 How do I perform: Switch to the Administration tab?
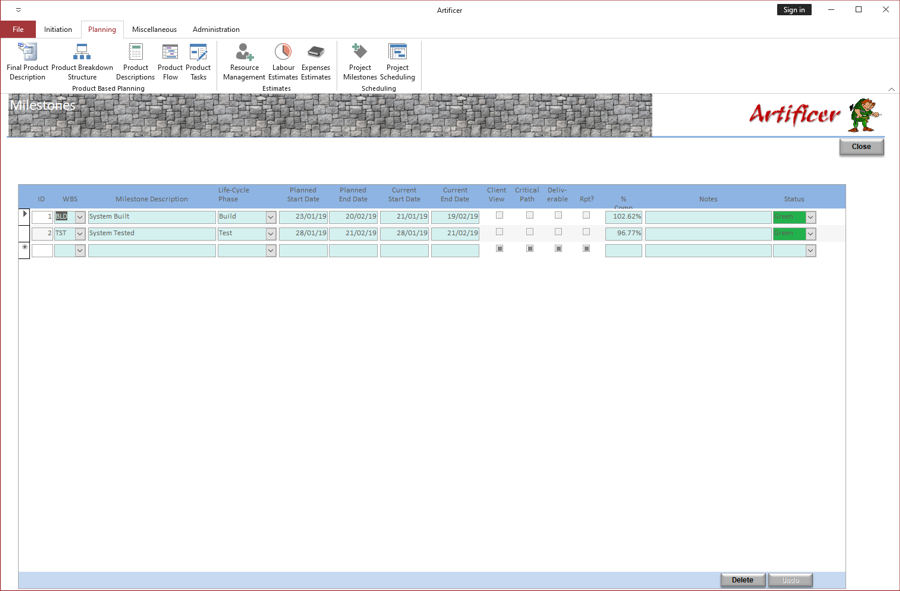pos(216,29)
